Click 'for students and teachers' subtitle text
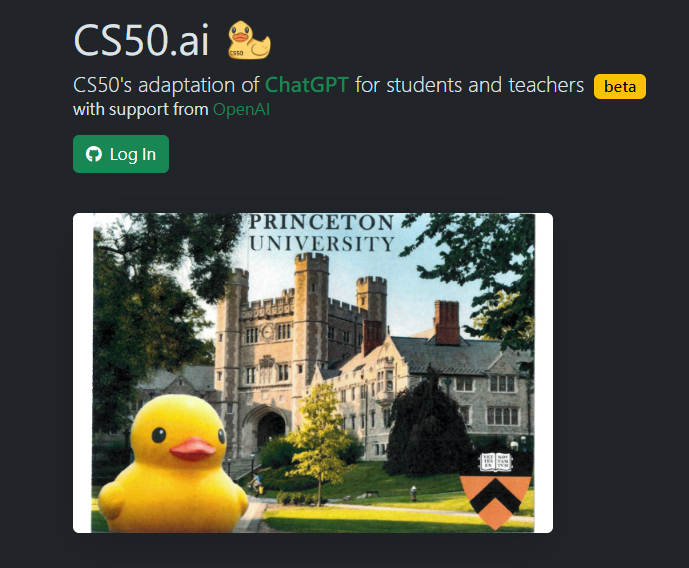 (469, 85)
